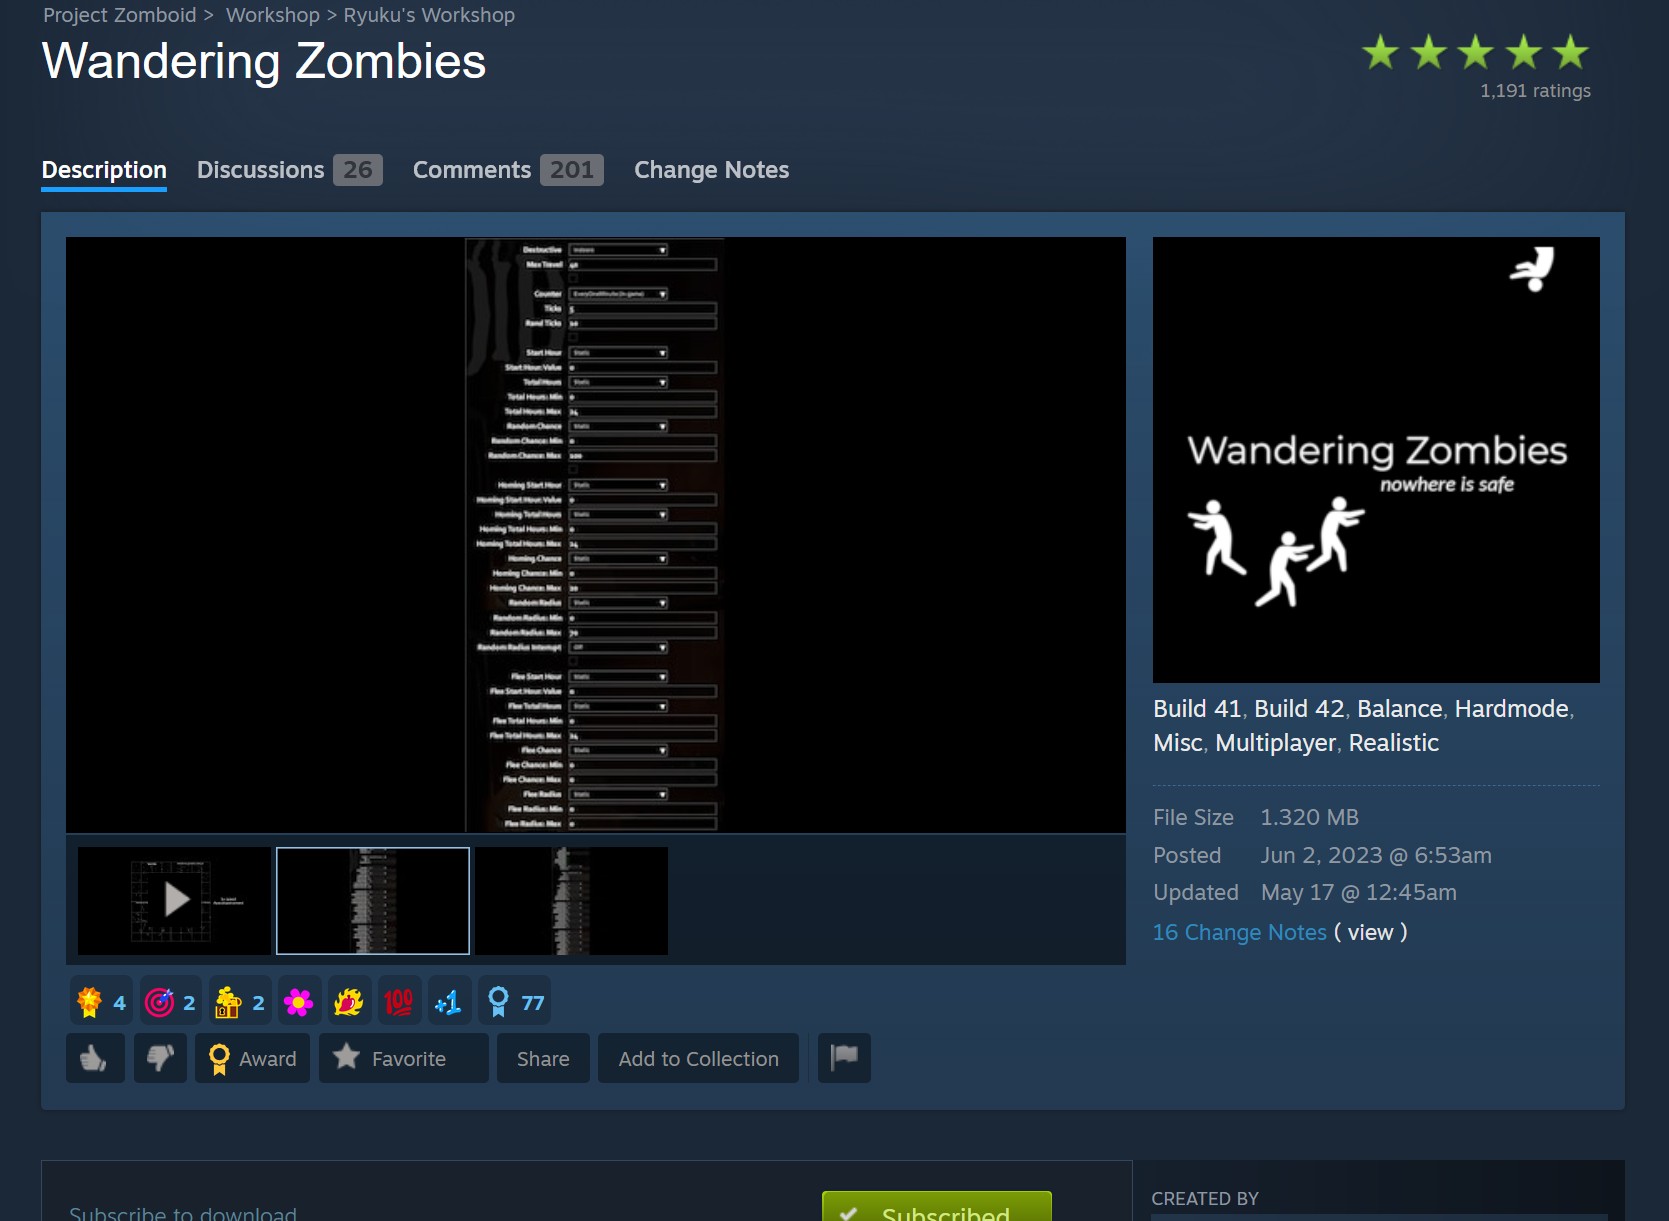This screenshot has height=1221, width=1669.
Task: Click the Wandering Zombies mod cover image
Action: (1376, 460)
